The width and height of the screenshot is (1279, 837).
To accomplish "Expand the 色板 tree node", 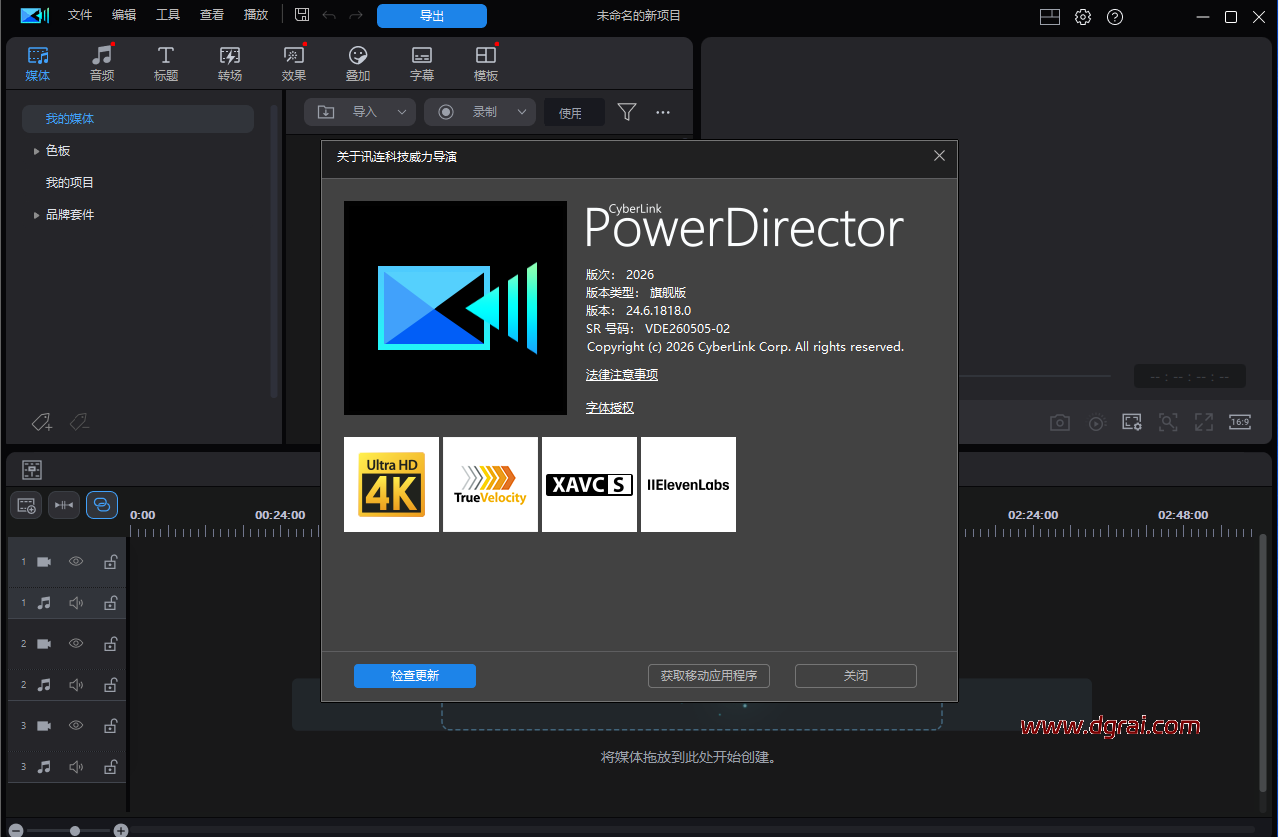I will [x=37, y=151].
